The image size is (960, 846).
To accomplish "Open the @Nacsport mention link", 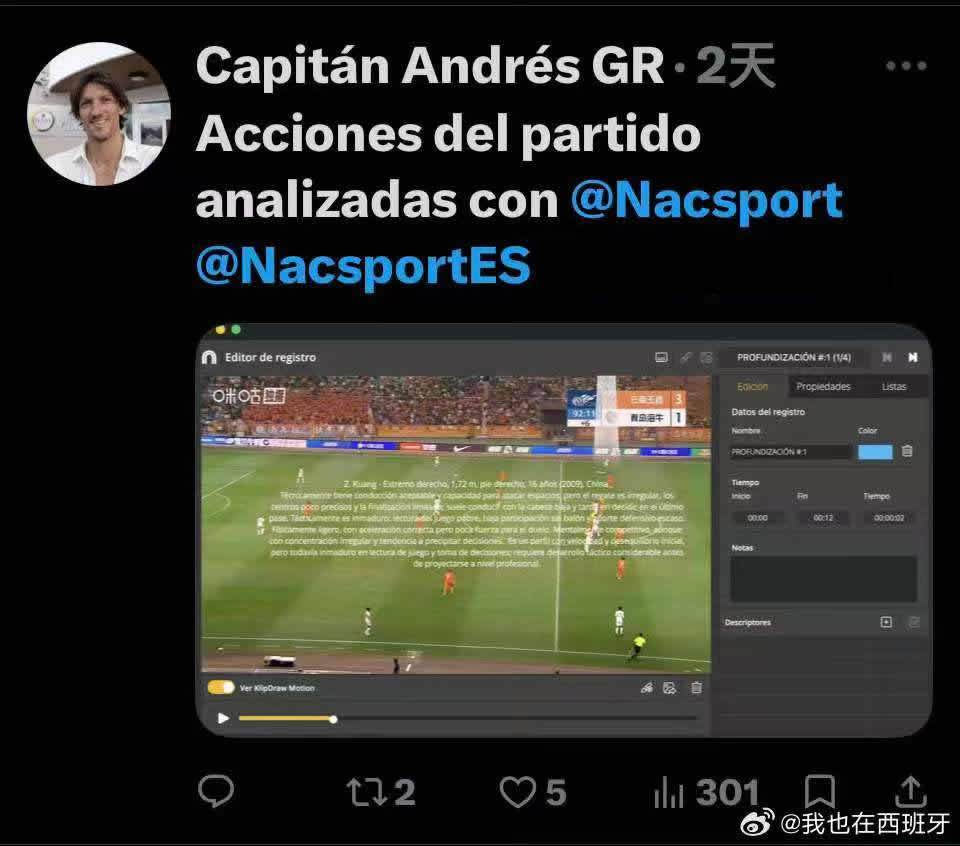I will pyautogui.click(x=707, y=200).
